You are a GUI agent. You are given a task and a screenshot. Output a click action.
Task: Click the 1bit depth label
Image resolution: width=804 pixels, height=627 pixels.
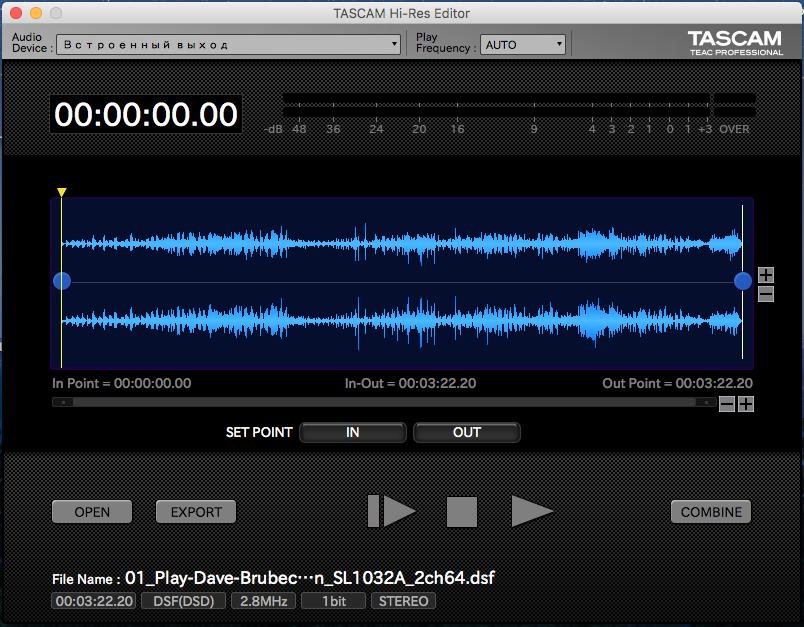[333, 601]
